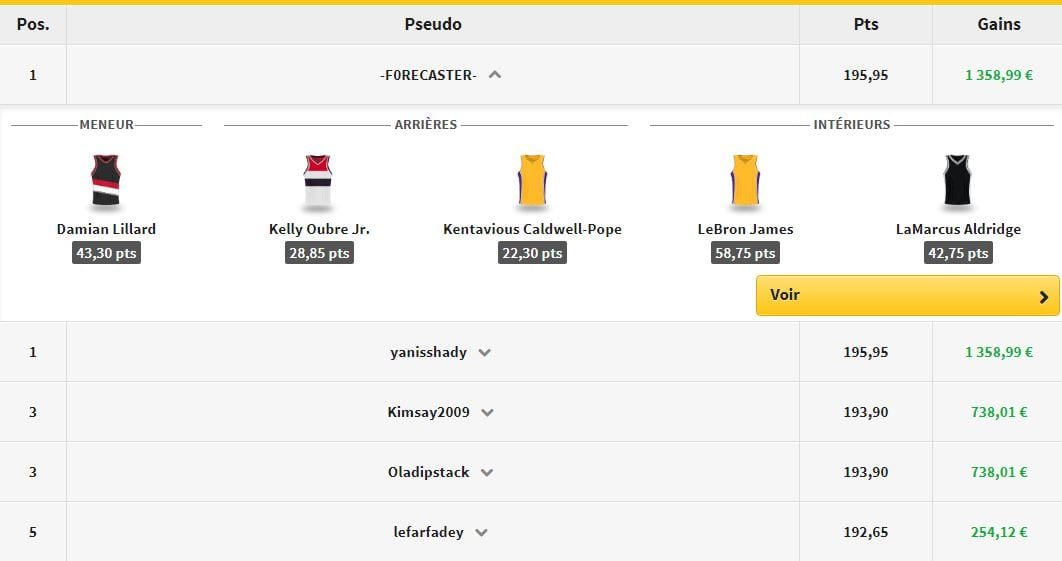Click Damian Lillard's jersey icon
Viewport: 1062px width, 561px height.
pos(106,181)
